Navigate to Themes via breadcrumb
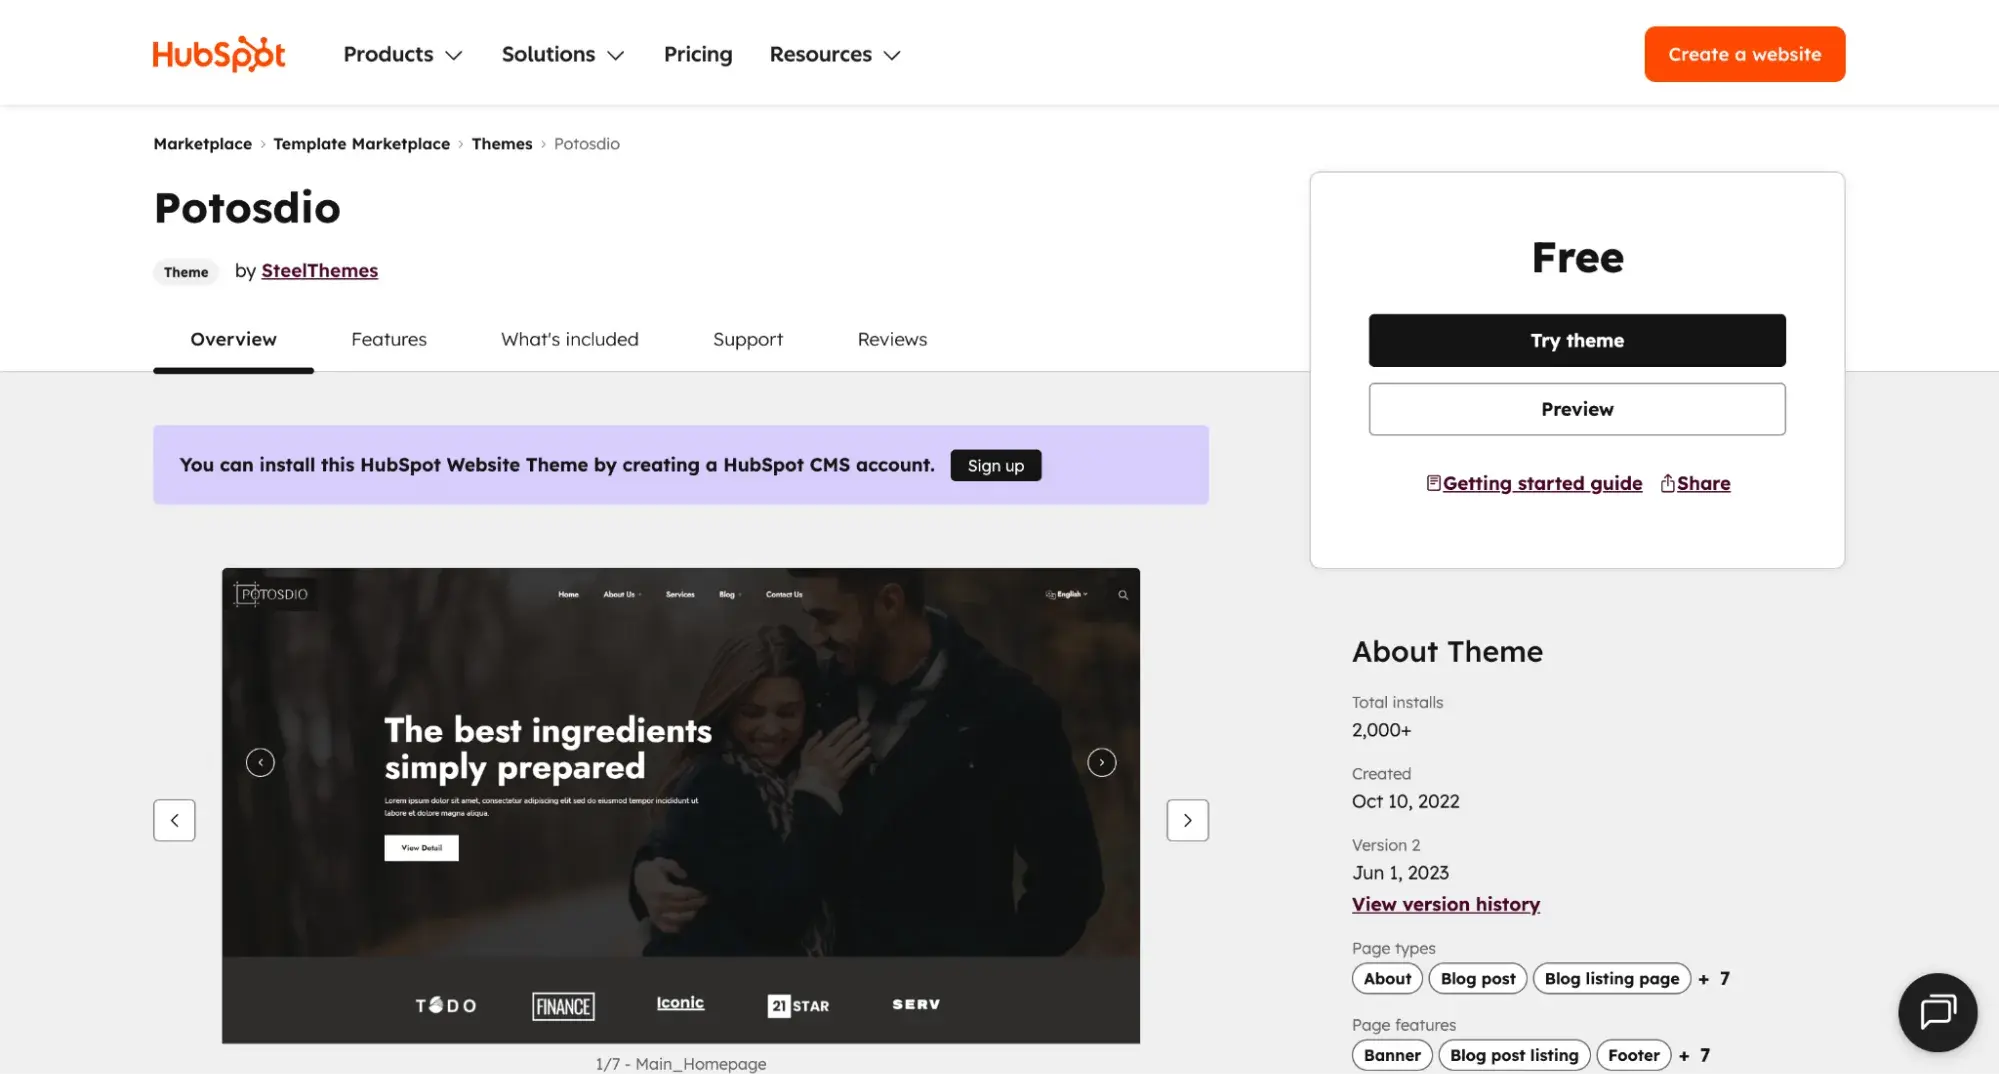The height and width of the screenshot is (1074, 1999). pyautogui.click(x=501, y=143)
